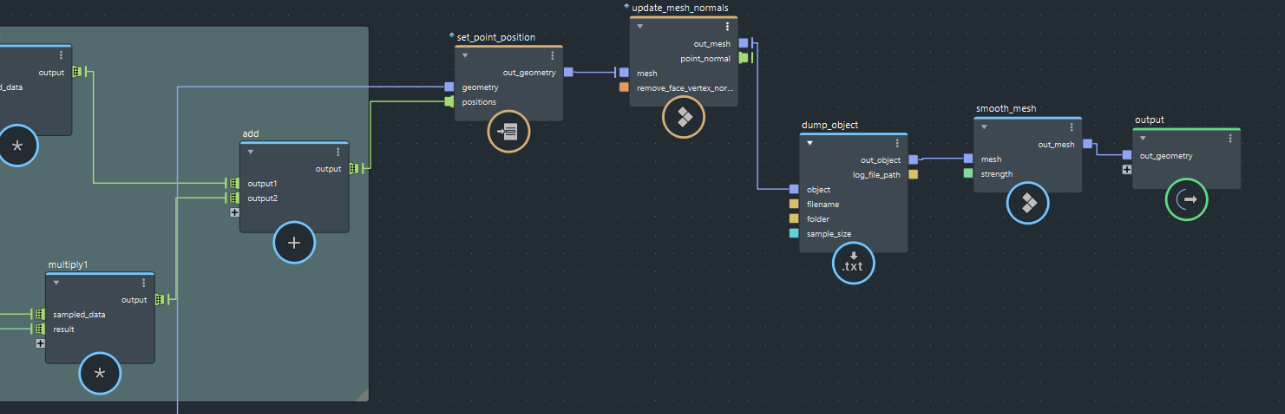The height and width of the screenshot is (414, 1285).
Task: Select the smooth_mesh node title
Action: (1005, 108)
